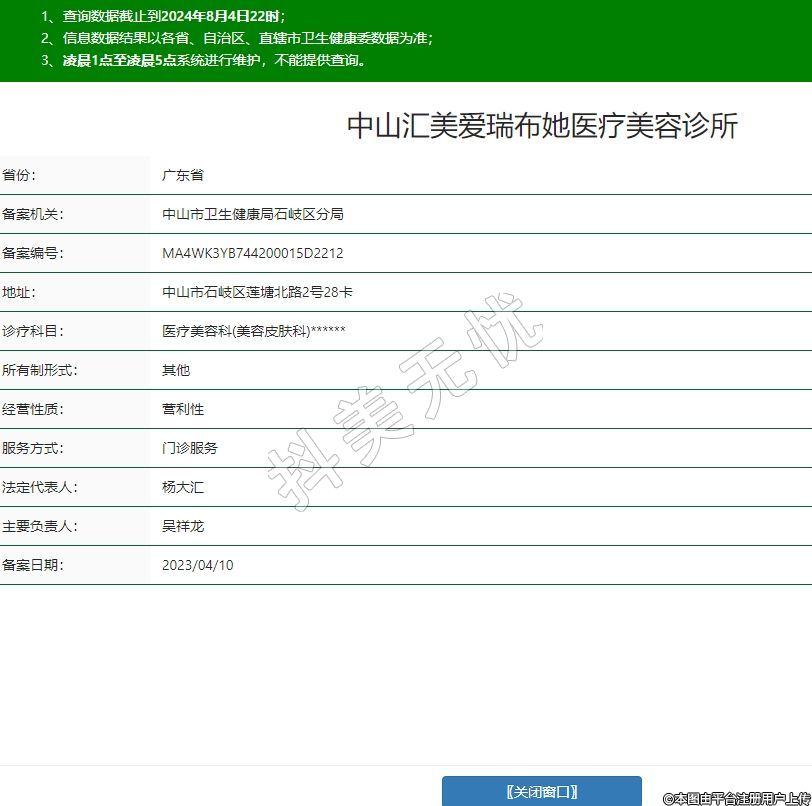Screen dimensions: 812x806
Task: Click the legal representative name 杨大汇
Action: coord(183,487)
